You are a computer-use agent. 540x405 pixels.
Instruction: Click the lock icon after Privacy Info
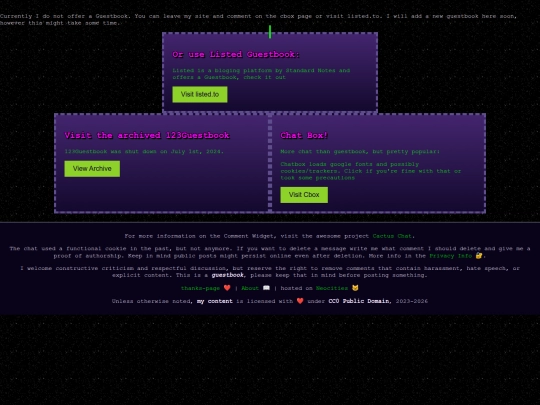[x=479, y=256]
